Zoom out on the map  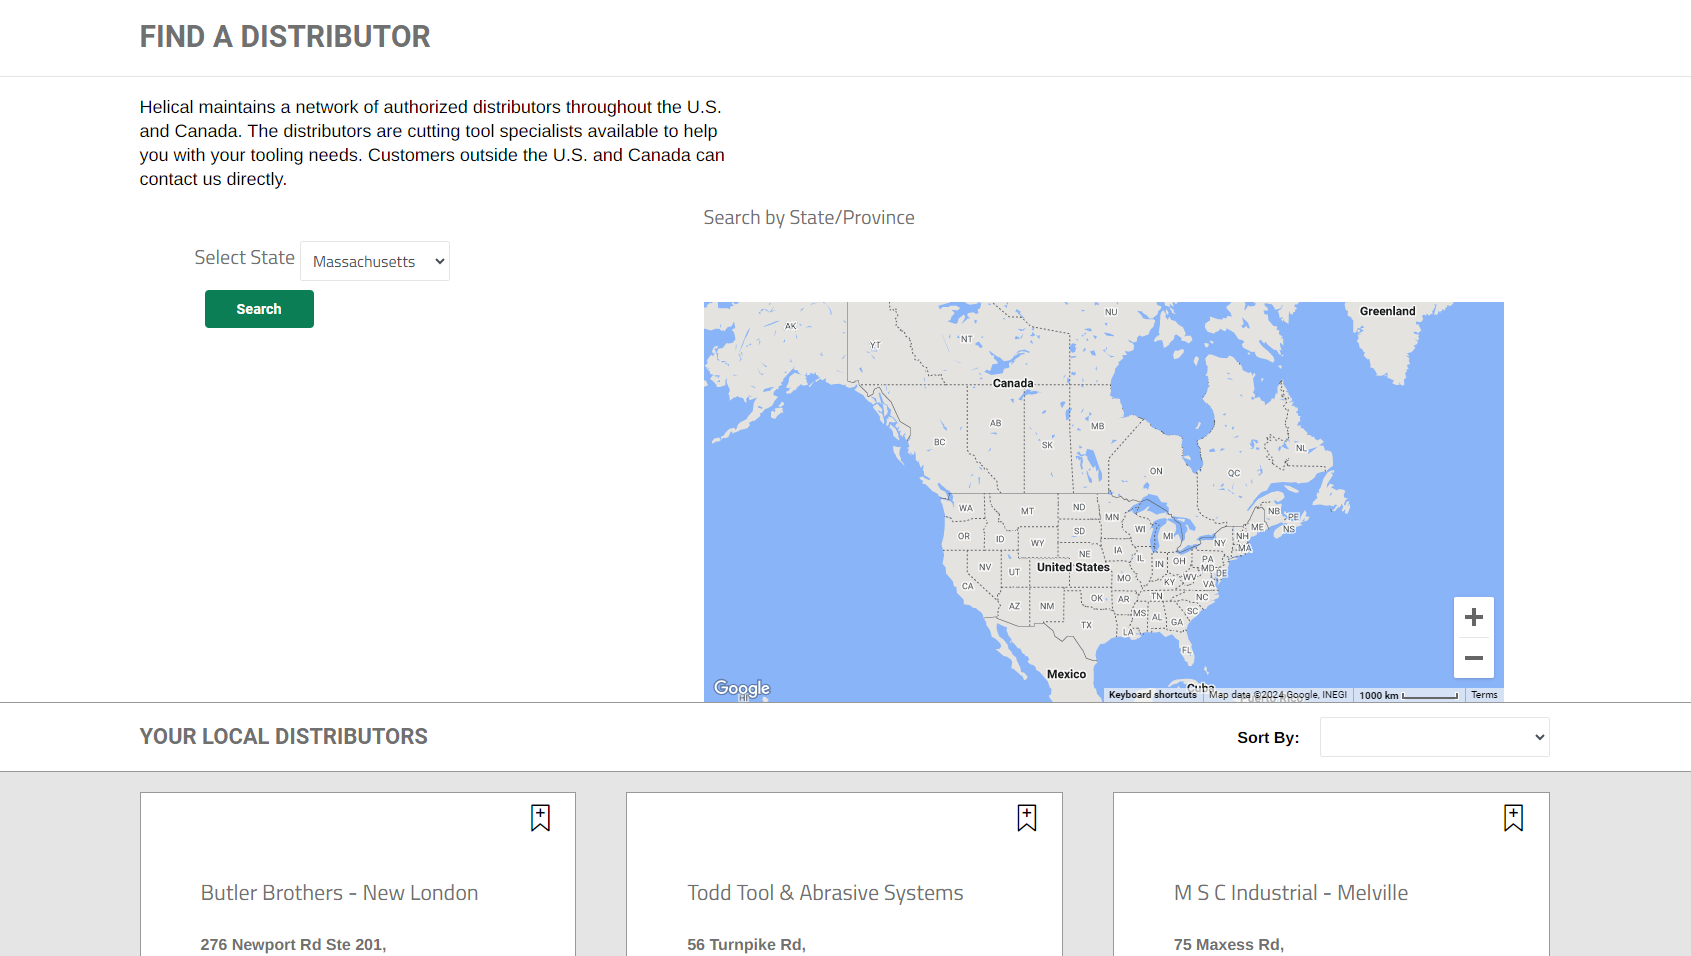point(1473,658)
